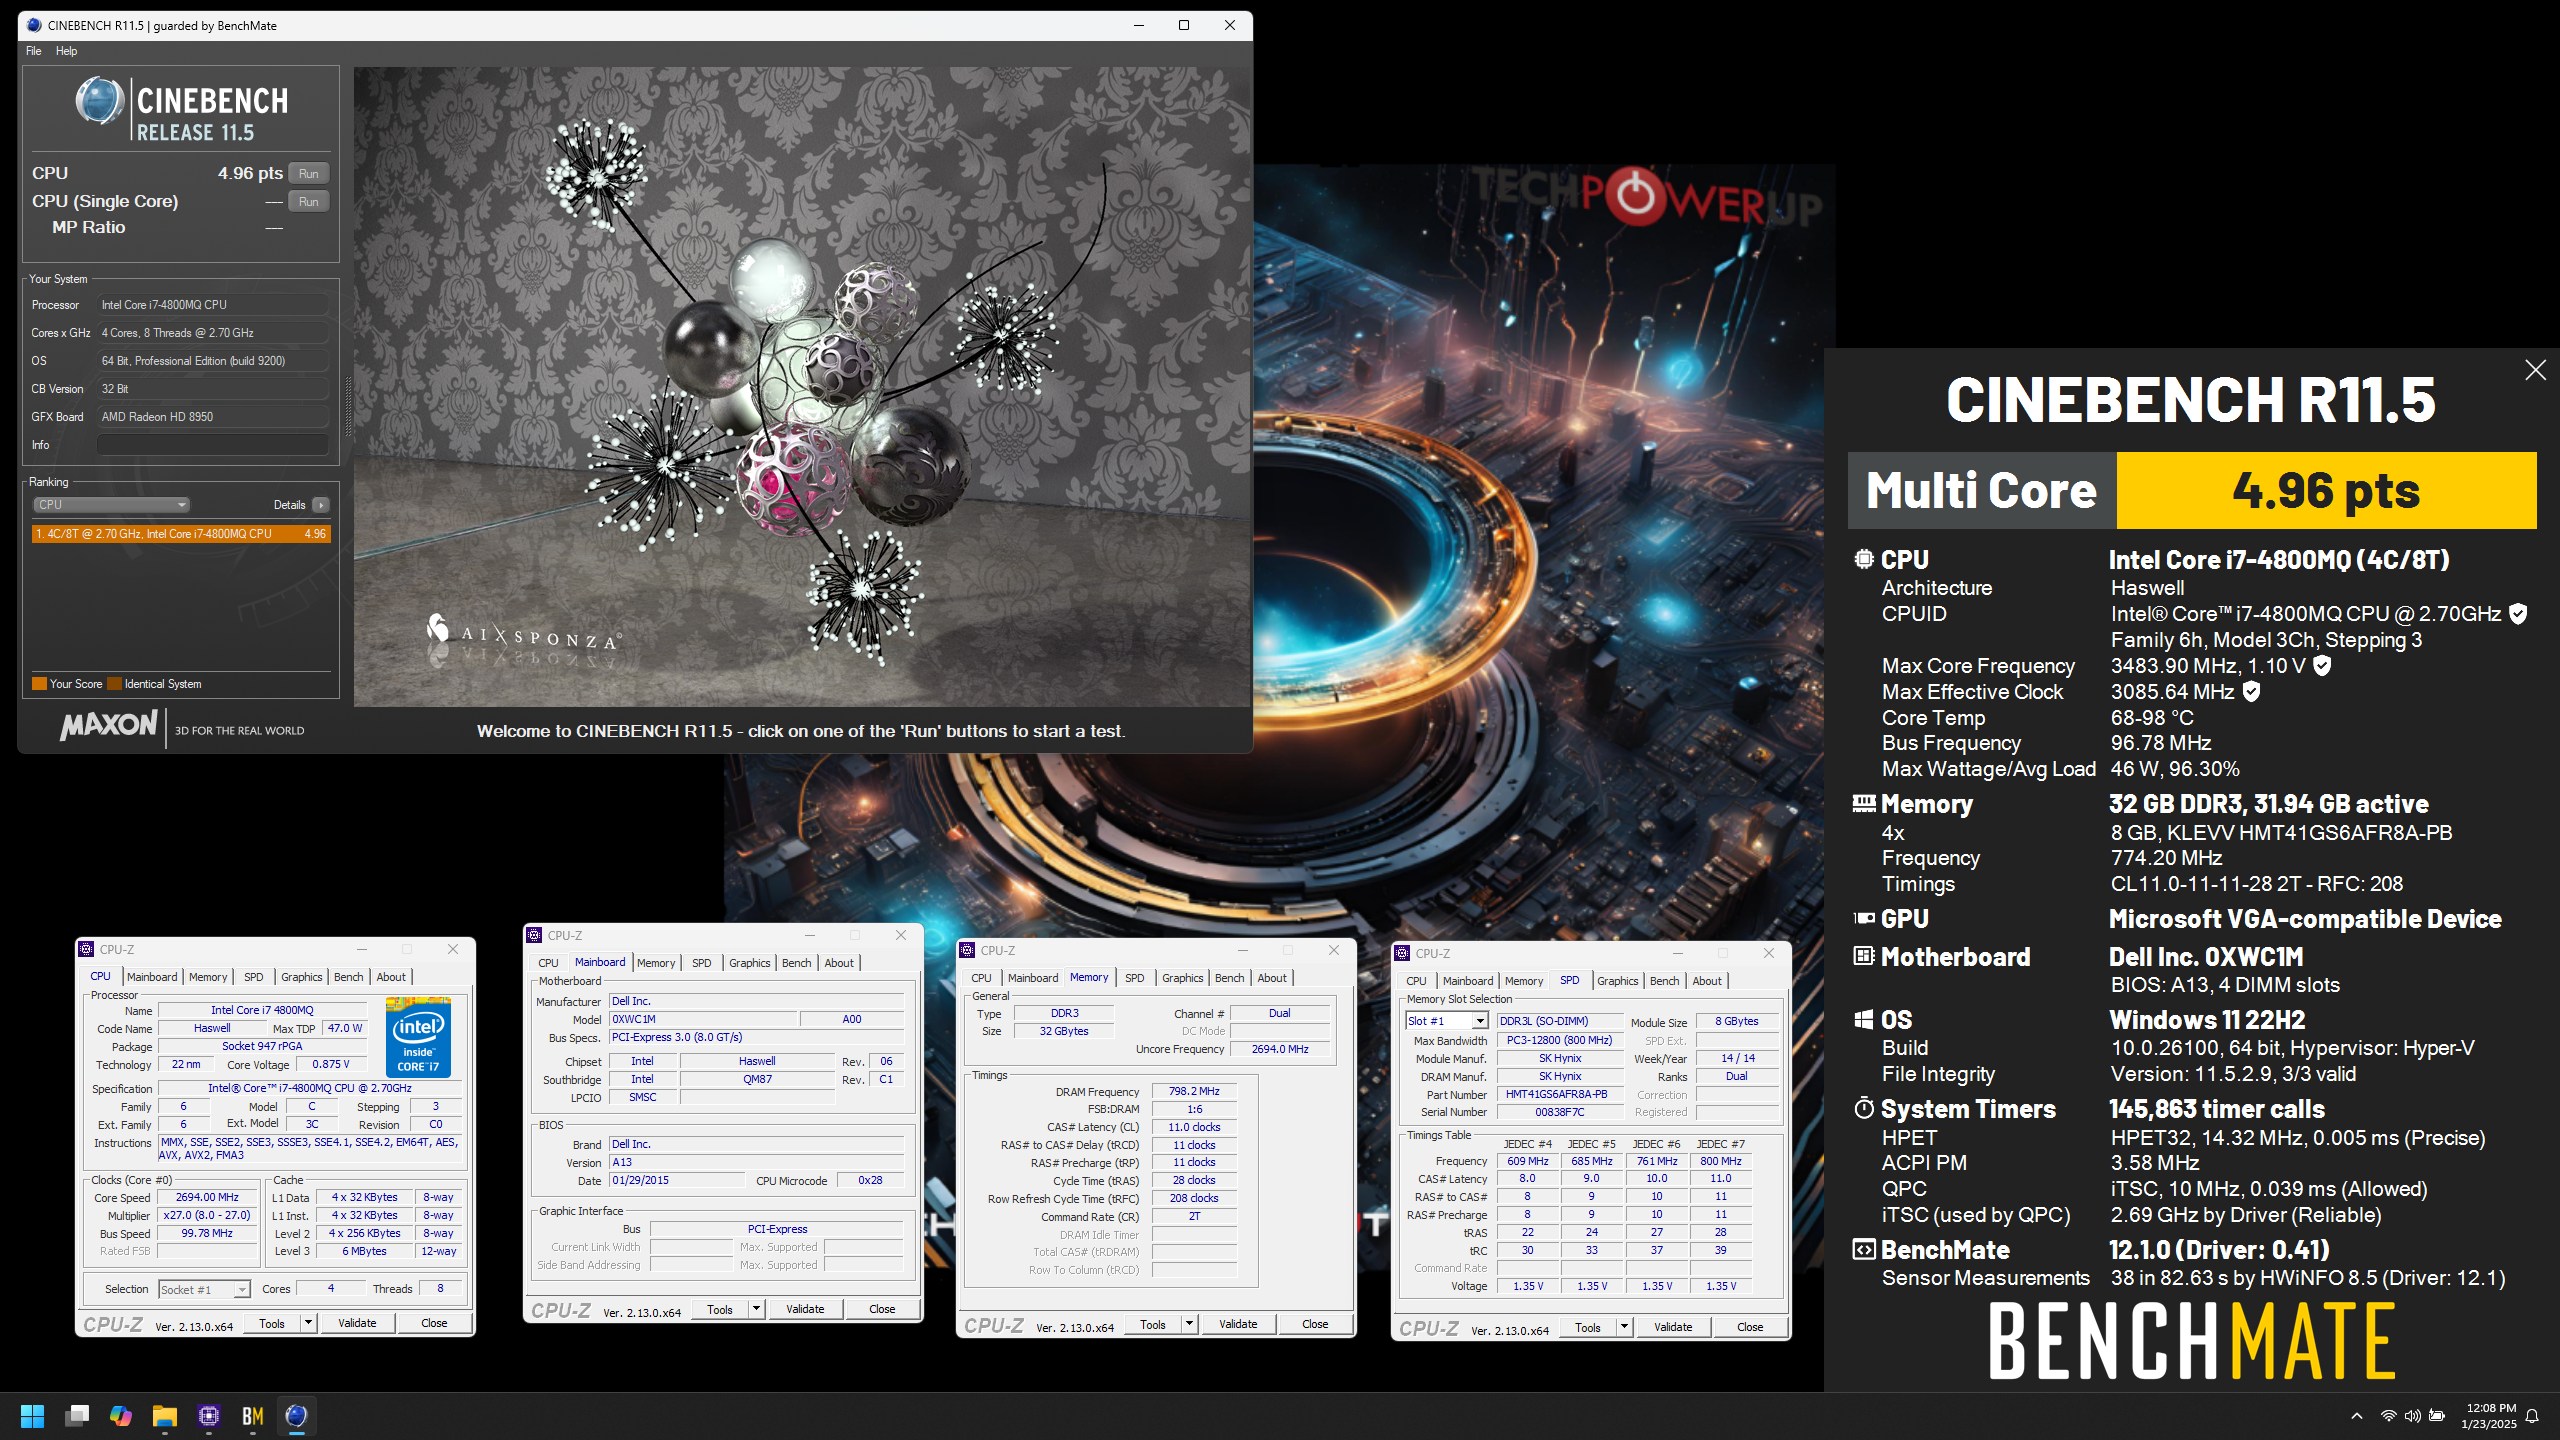Select the 4.96 ranking entry for i7-4800MQ
Image resolution: width=2560 pixels, height=1440 pixels.
(x=181, y=534)
